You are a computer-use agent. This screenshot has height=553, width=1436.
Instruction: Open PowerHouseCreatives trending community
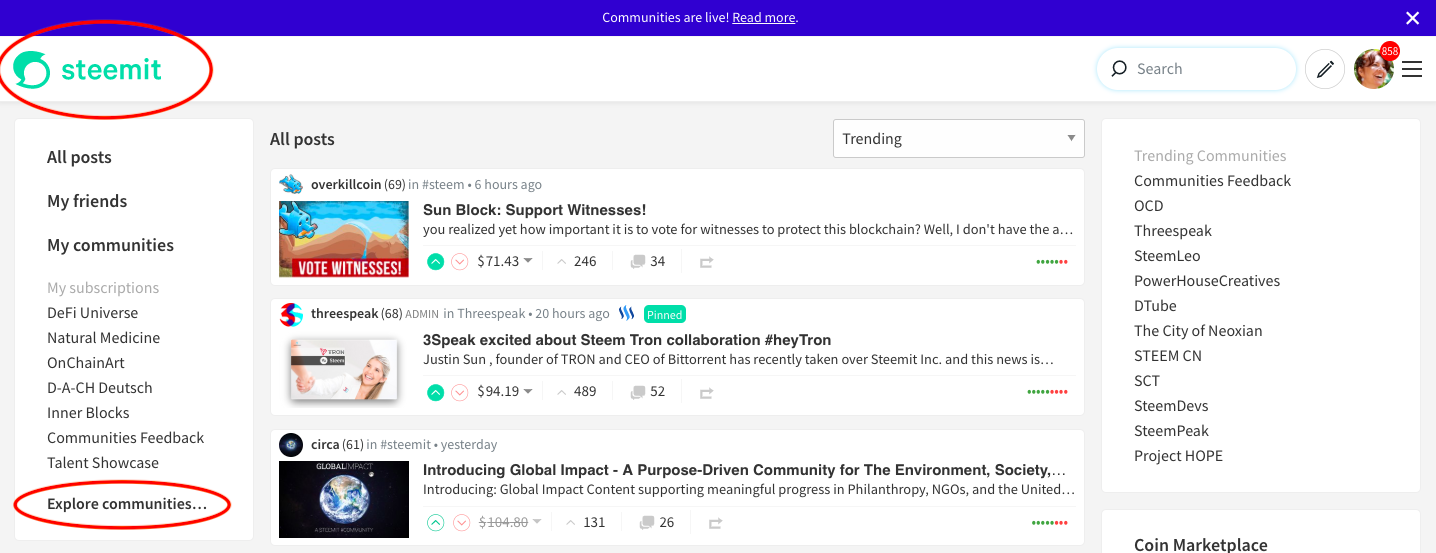click(x=1207, y=281)
